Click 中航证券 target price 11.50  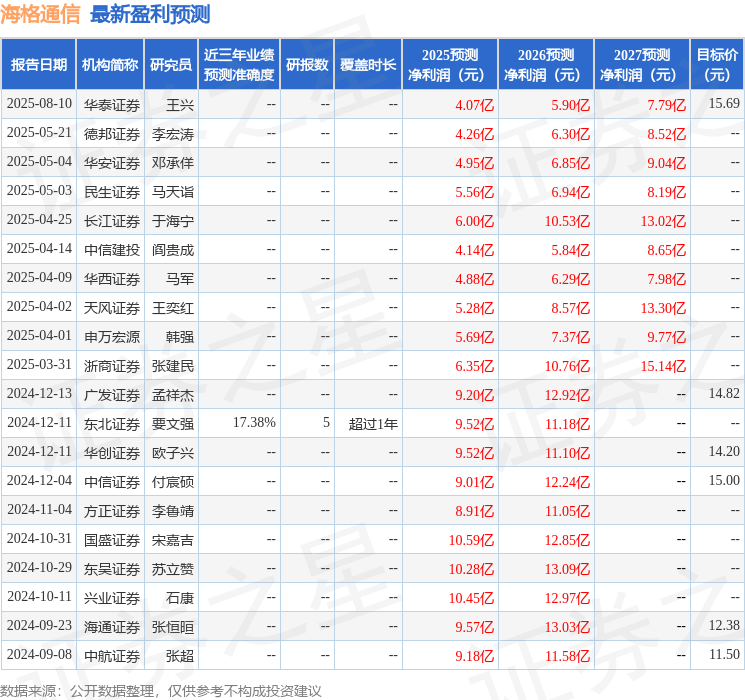(x=724, y=654)
